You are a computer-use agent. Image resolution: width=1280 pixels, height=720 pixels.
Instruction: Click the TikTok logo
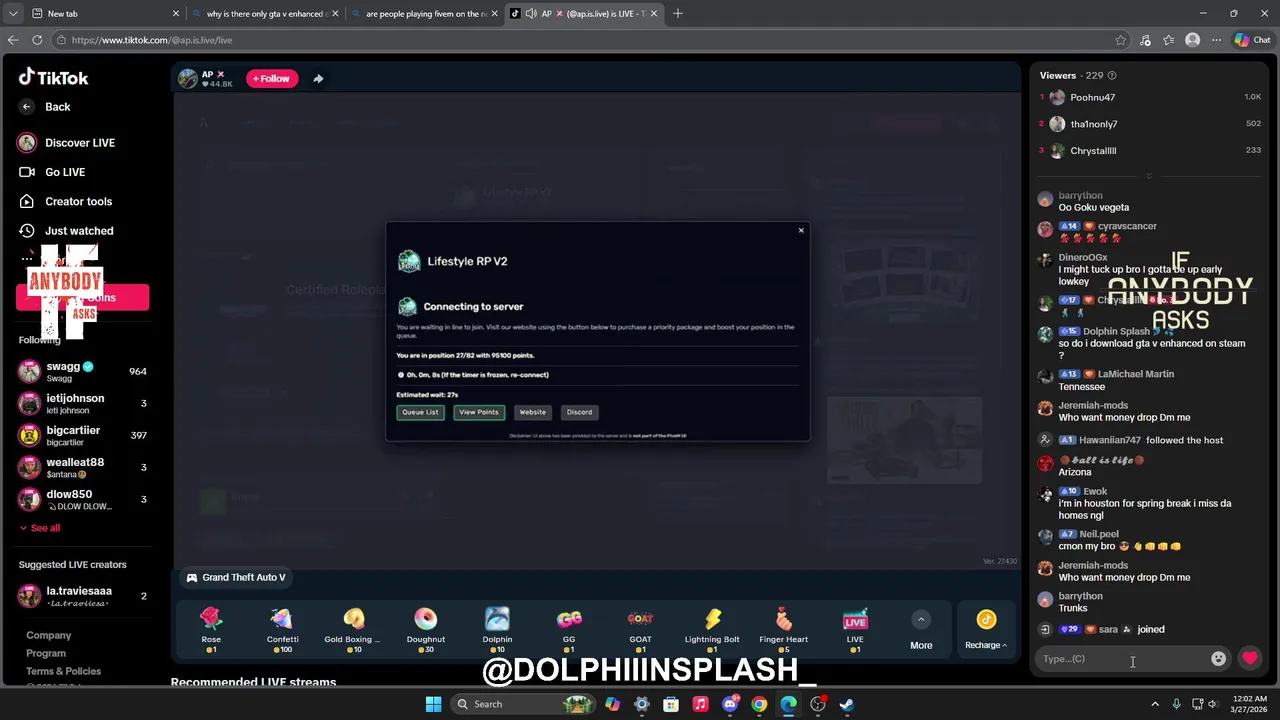click(x=54, y=77)
